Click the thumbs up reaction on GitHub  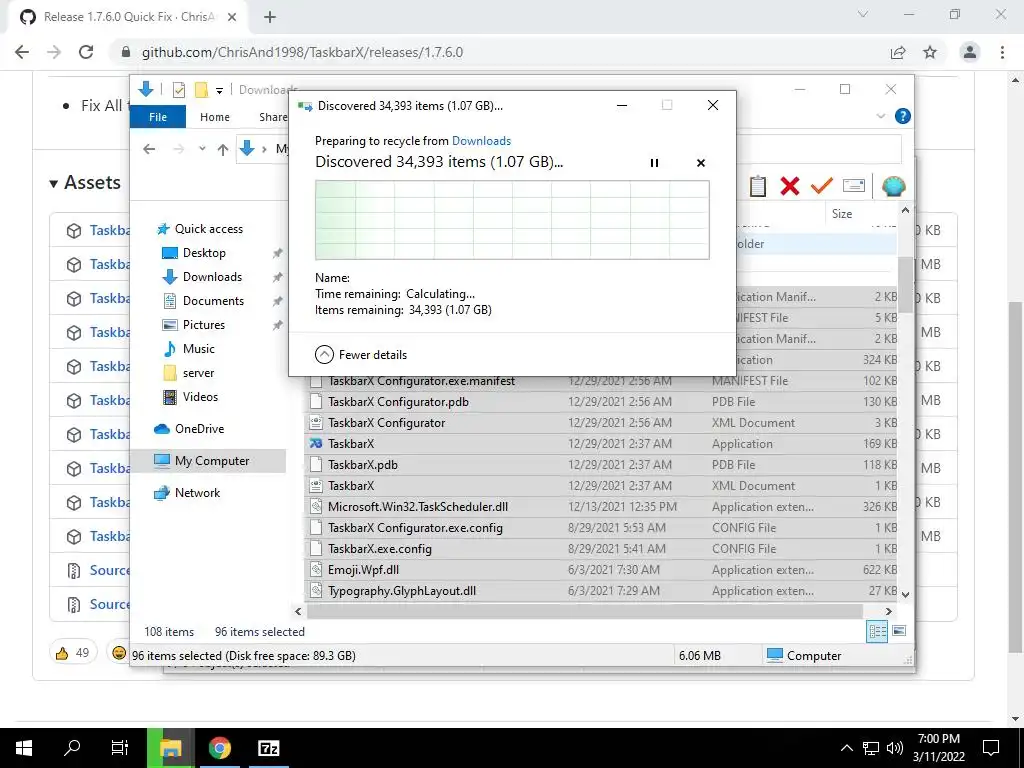click(72, 652)
